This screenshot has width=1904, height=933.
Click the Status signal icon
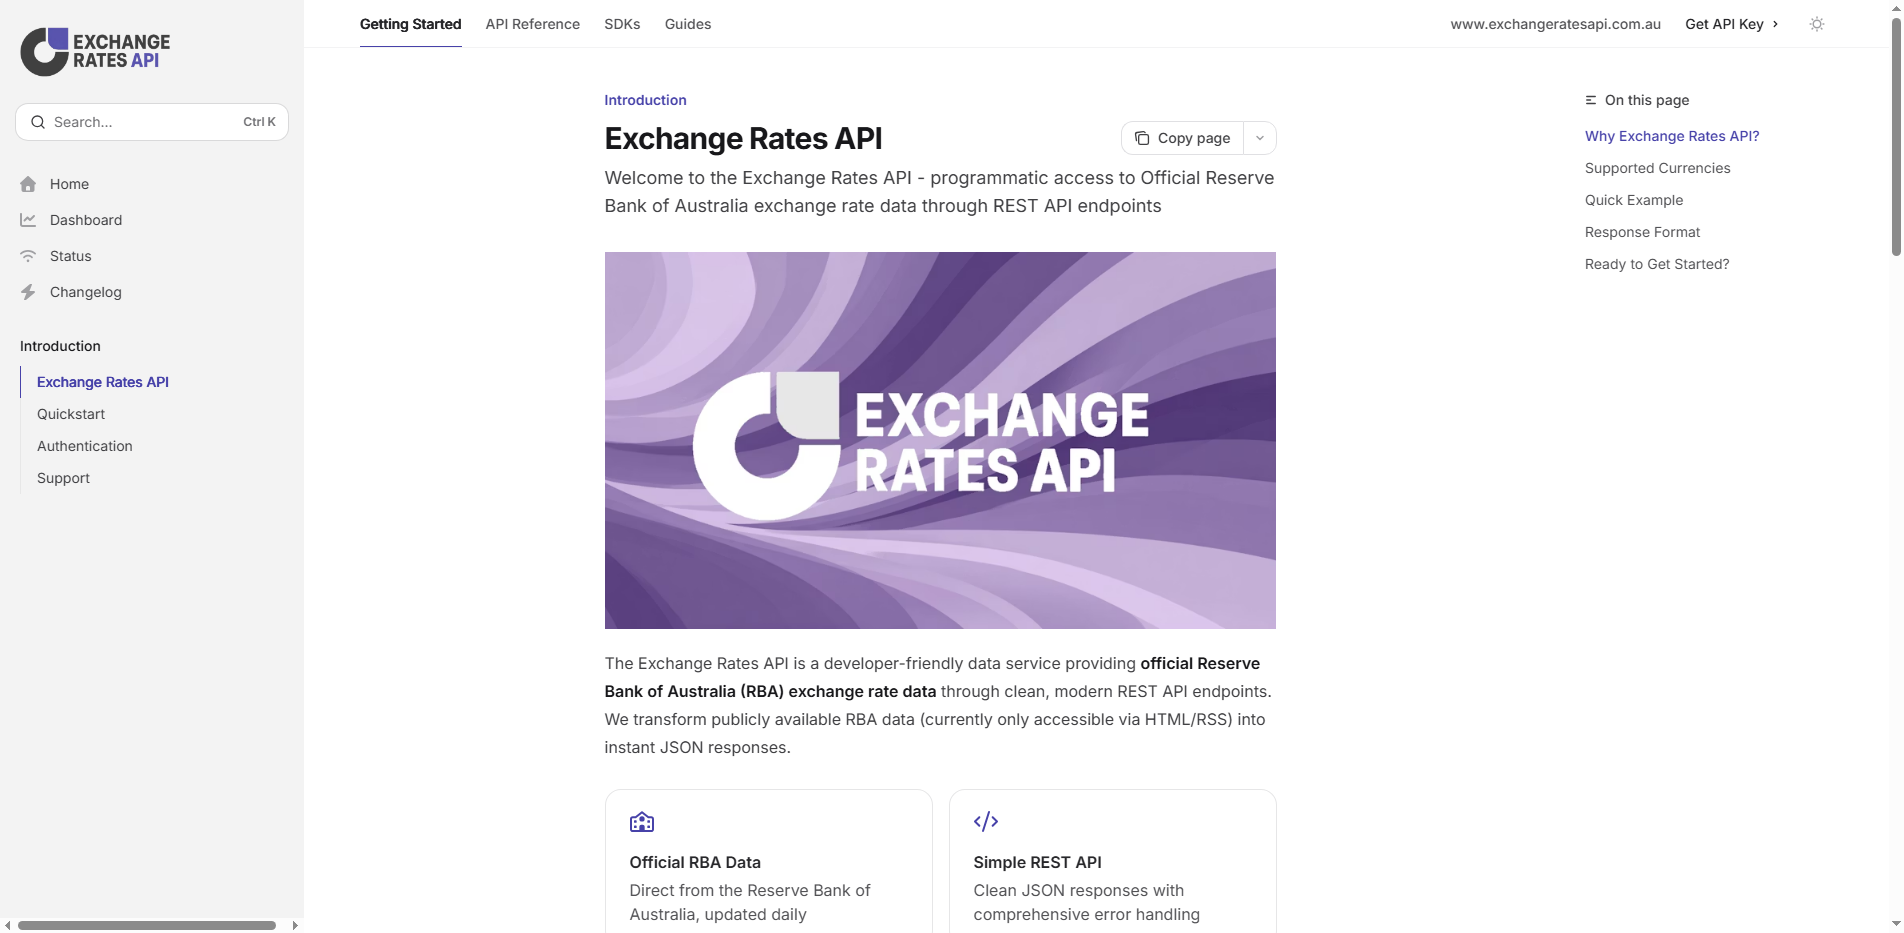click(29, 255)
